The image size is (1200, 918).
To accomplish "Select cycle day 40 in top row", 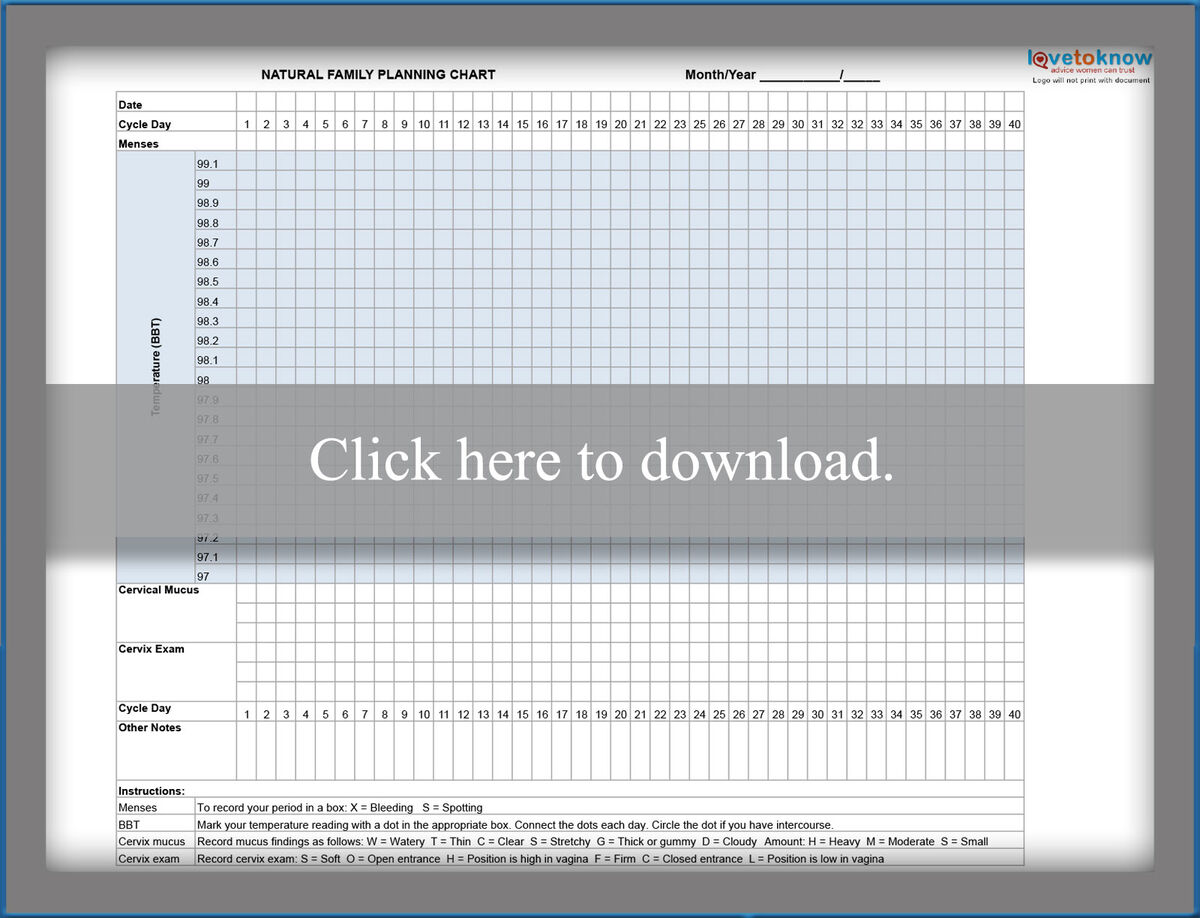I will (x=1014, y=124).
